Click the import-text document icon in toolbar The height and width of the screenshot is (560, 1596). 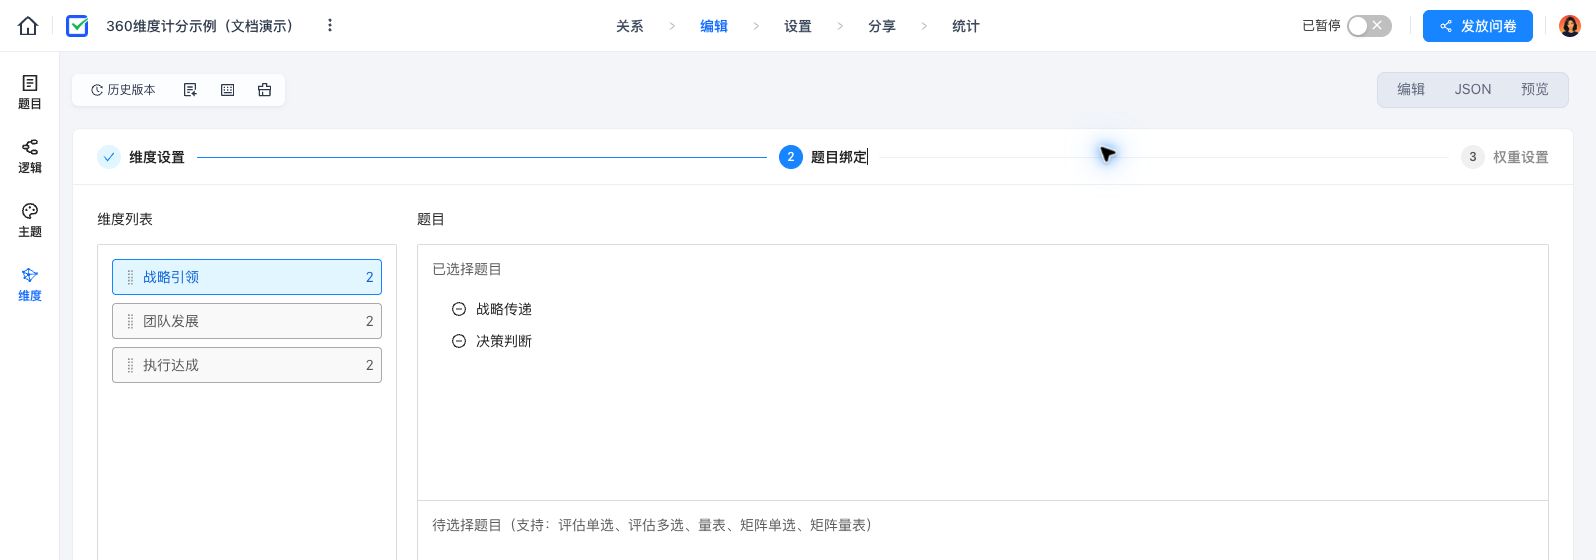(190, 90)
